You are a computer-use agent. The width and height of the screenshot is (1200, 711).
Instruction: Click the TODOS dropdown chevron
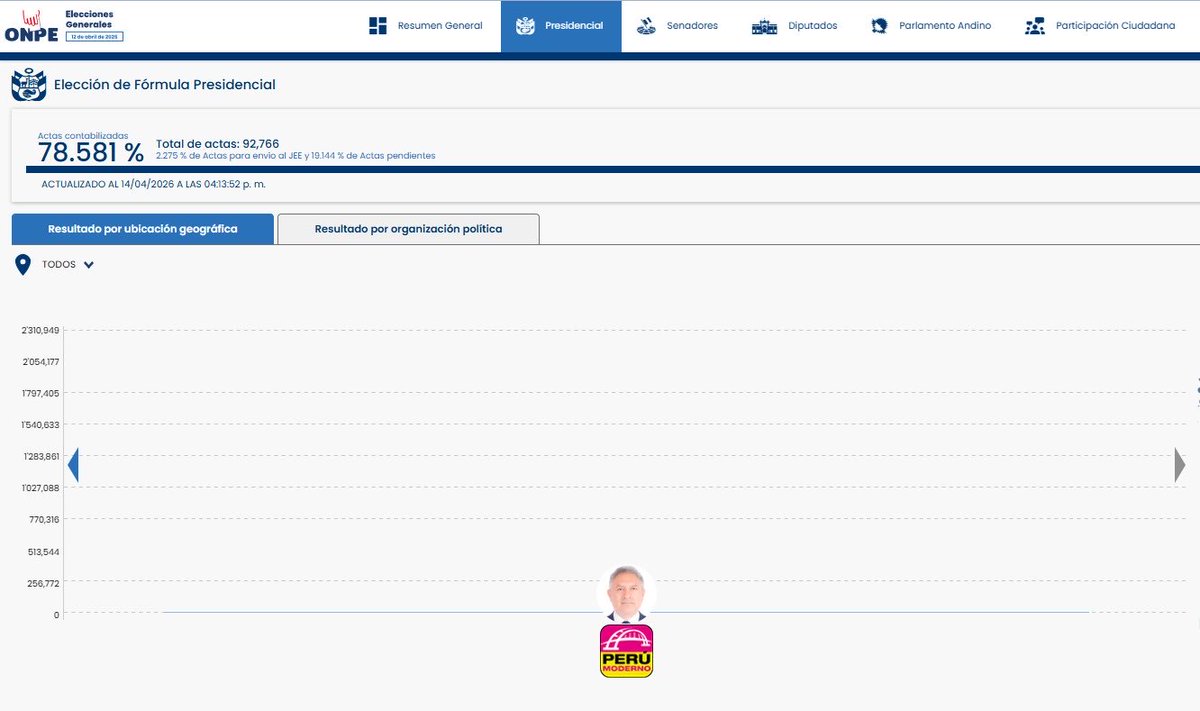point(89,265)
